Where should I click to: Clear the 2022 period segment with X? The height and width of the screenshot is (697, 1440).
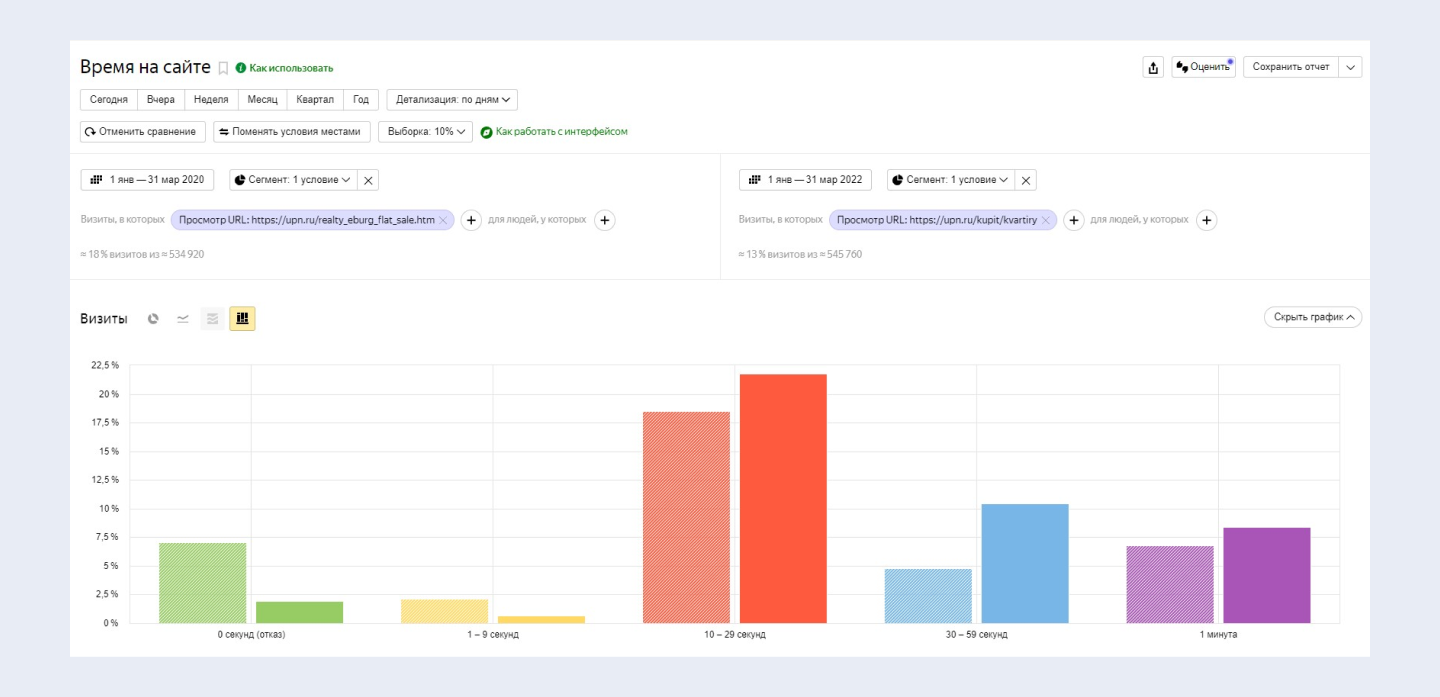[1025, 180]
